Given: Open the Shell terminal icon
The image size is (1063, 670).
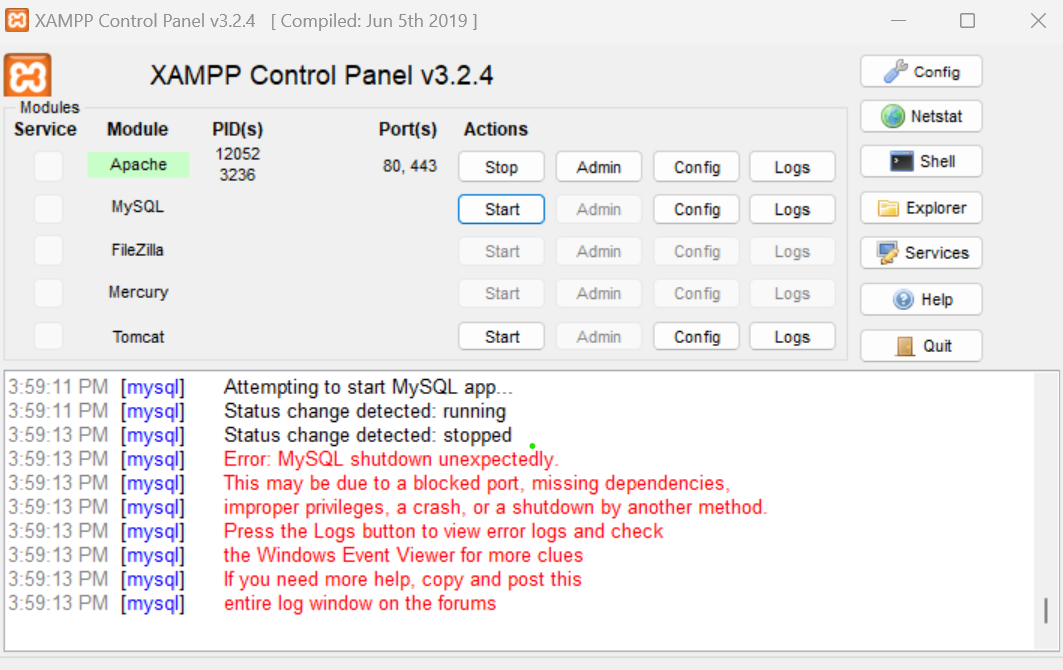Looking at the screenshot, I should pyautogui.click(x=921, y=161).
